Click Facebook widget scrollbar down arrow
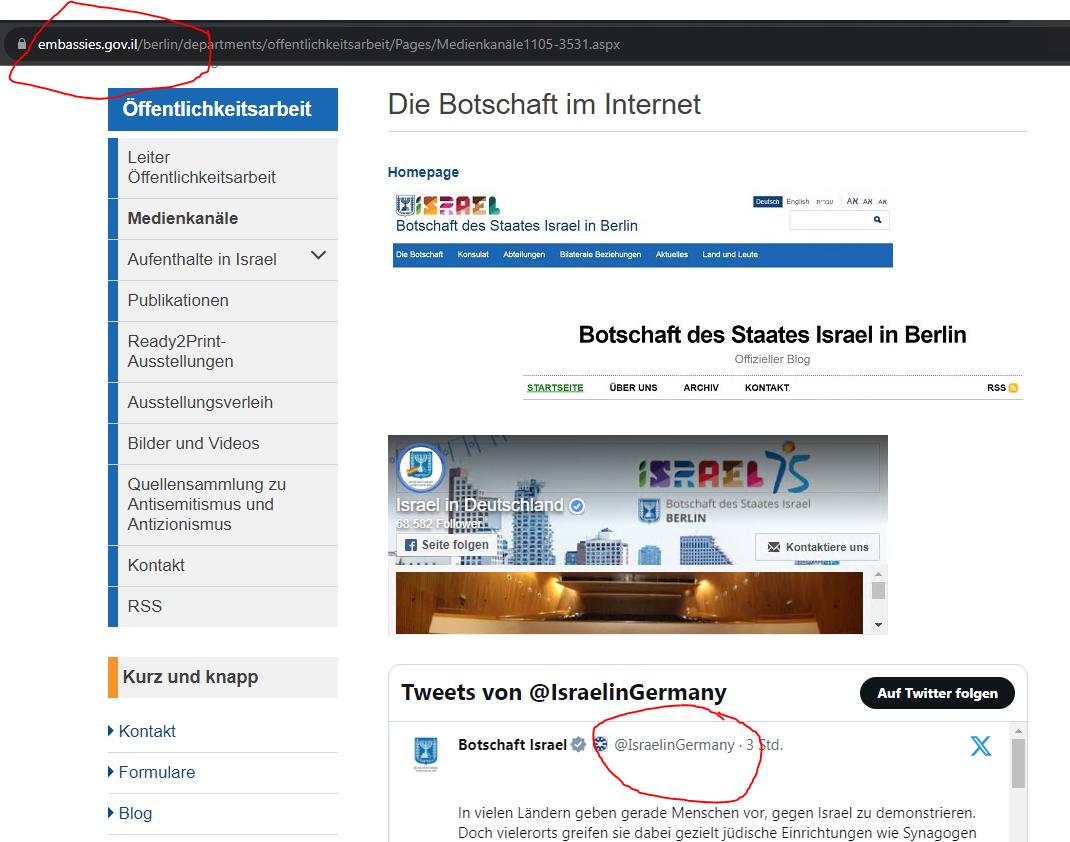The image size is (1070, 842). click(878, 625)
